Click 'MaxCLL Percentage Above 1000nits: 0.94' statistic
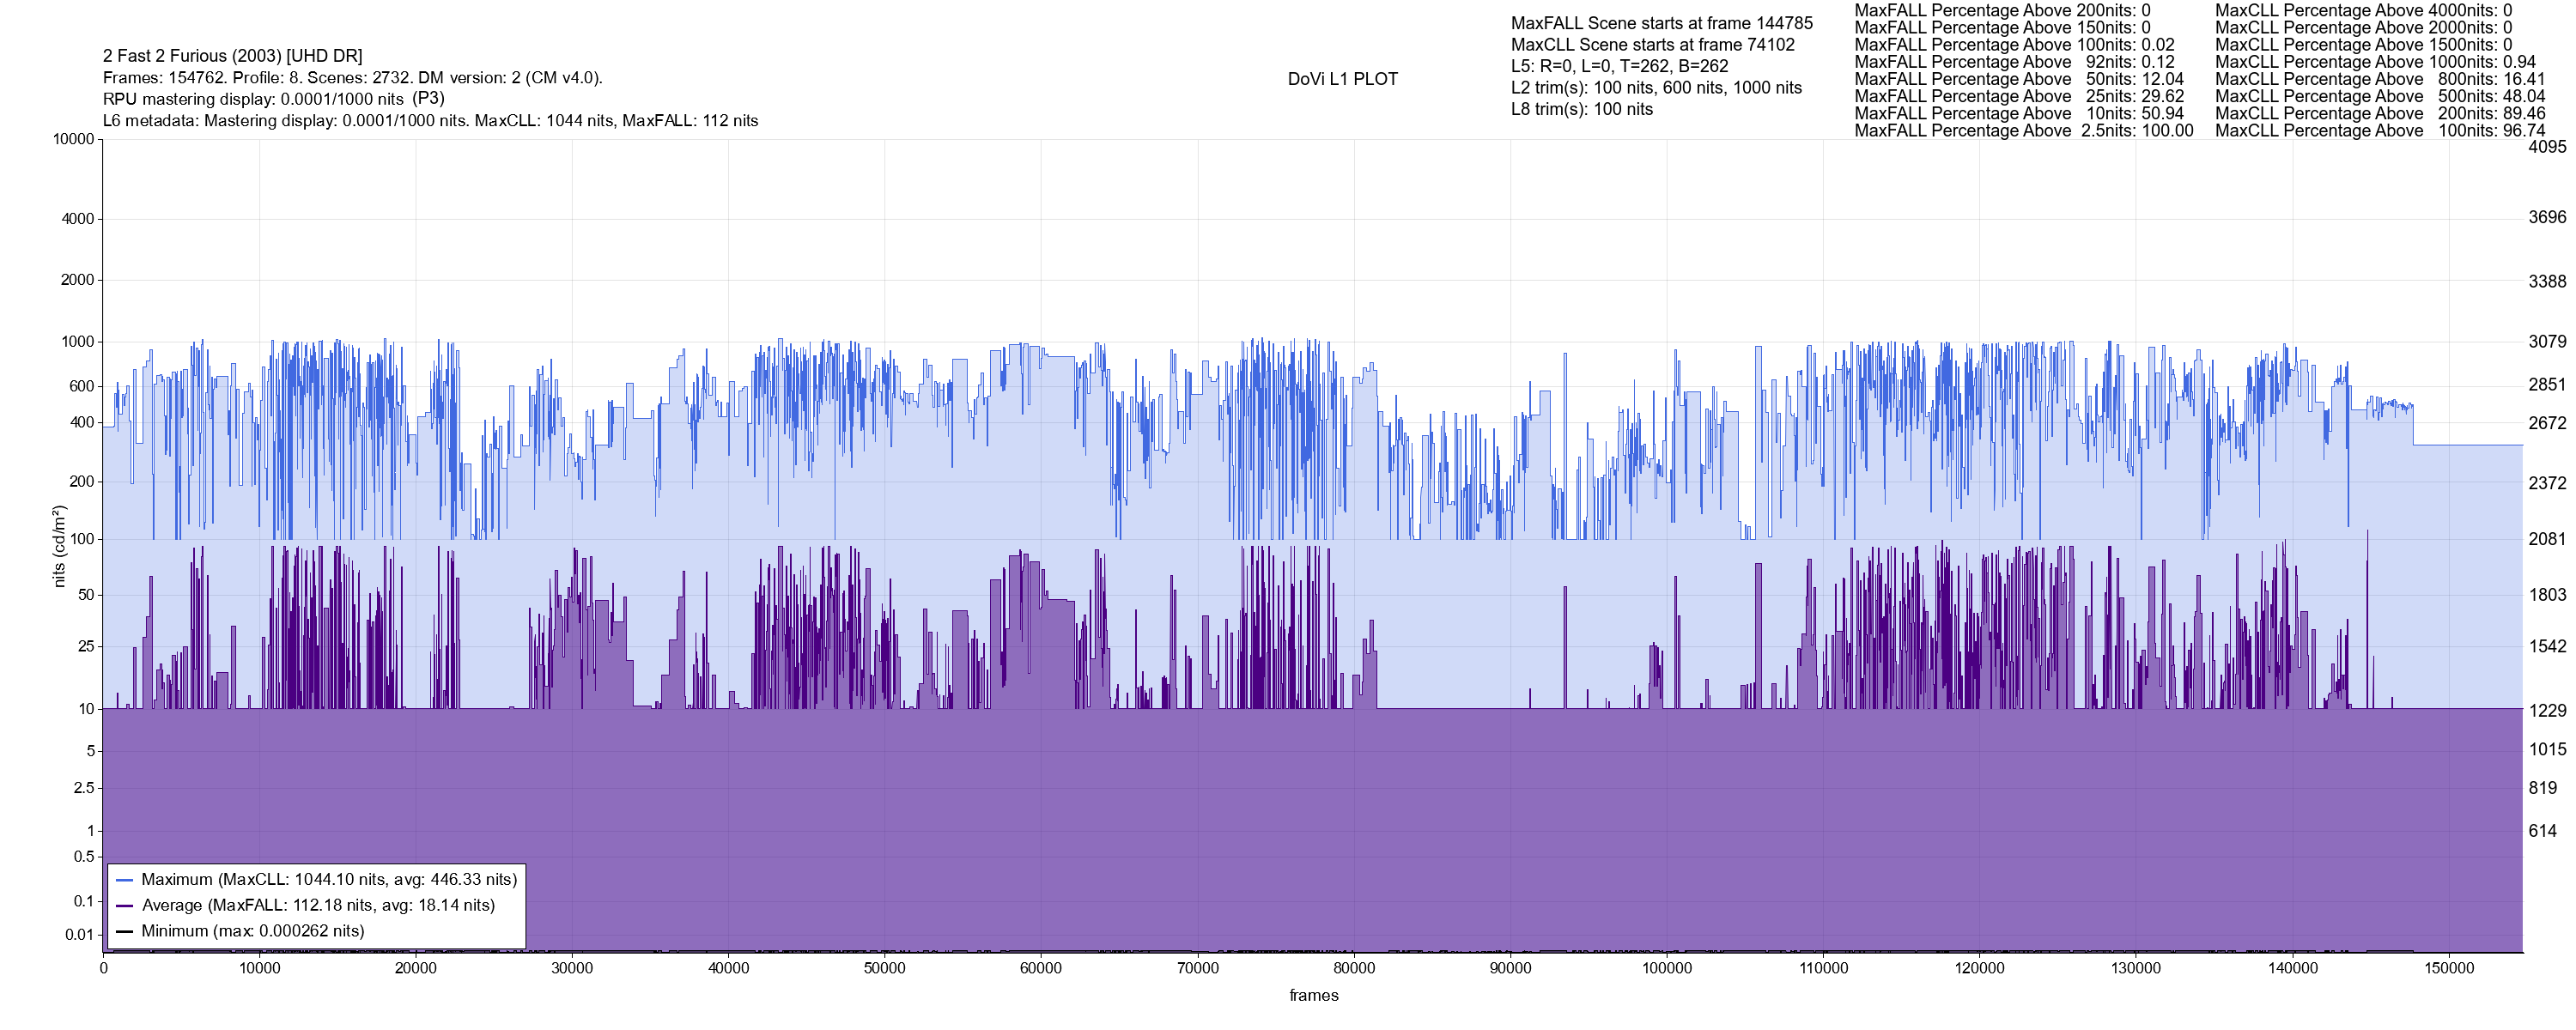The image size is (2576, 1030). [2375, 62]
